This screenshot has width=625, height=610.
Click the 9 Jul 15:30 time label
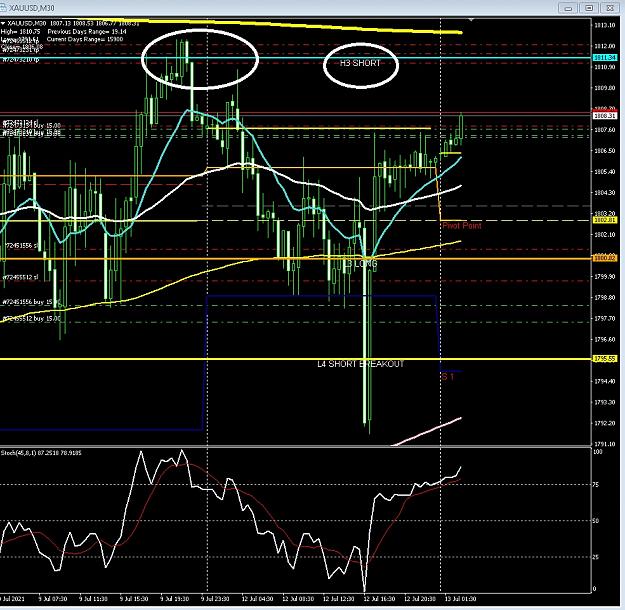(134, 599)
